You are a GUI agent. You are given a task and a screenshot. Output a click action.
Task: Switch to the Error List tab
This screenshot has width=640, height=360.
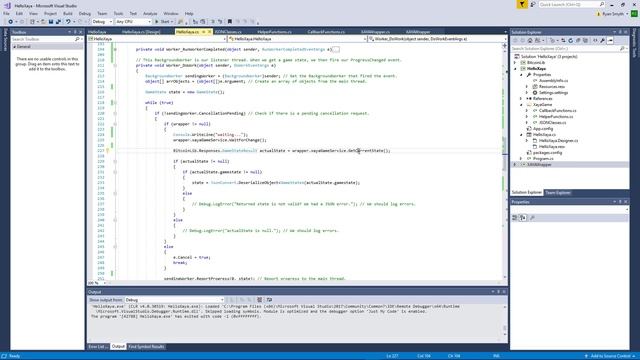click(98, 347)
